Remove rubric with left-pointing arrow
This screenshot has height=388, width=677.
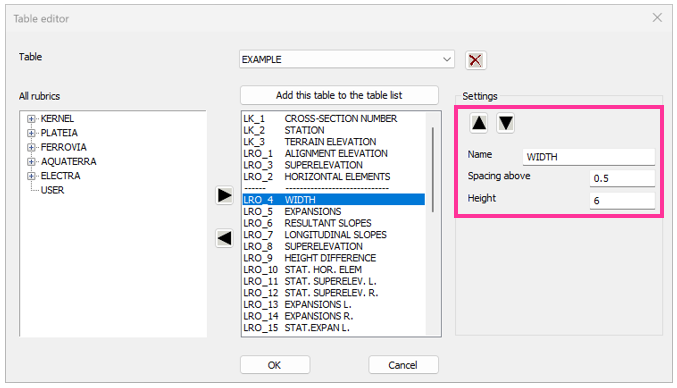click(225, 238)
